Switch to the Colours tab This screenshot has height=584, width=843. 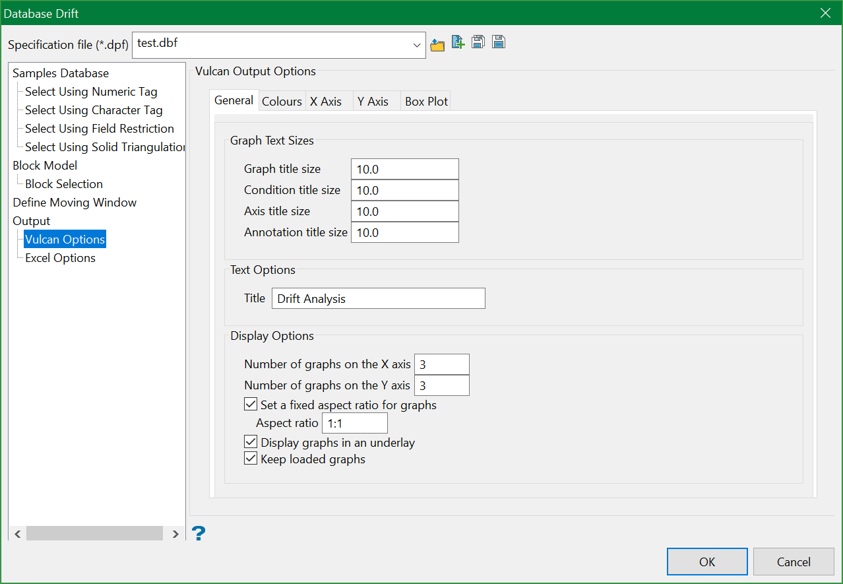tap(281, 102)
